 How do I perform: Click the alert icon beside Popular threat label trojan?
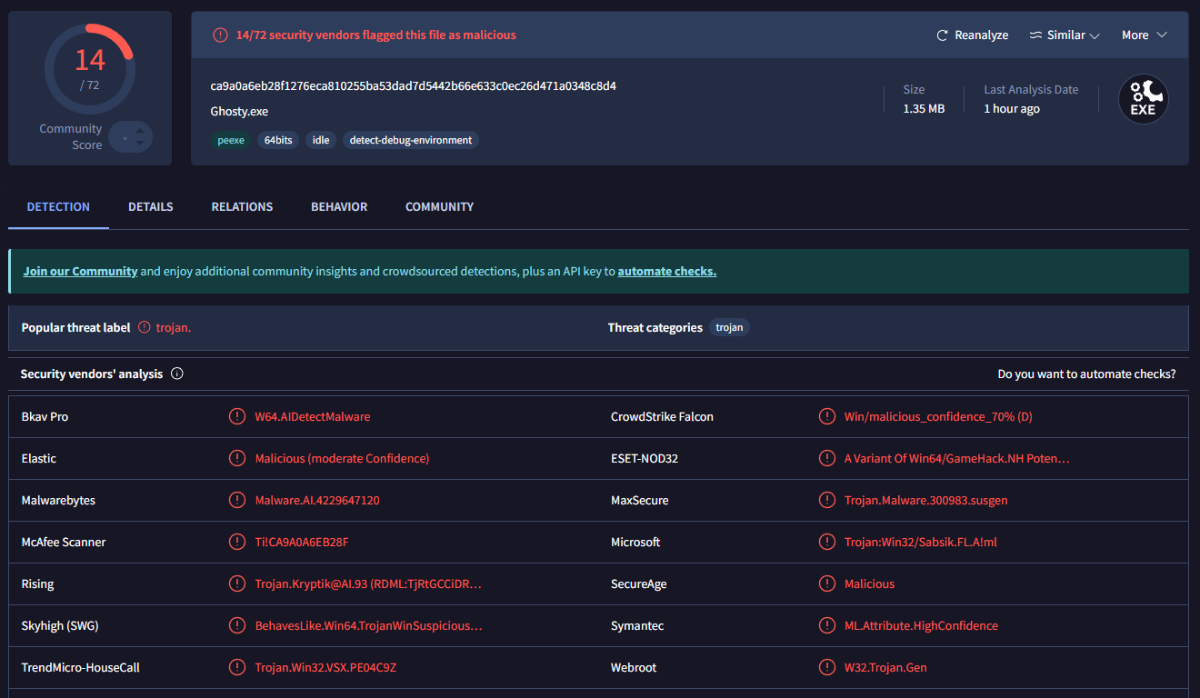(144, 327)
